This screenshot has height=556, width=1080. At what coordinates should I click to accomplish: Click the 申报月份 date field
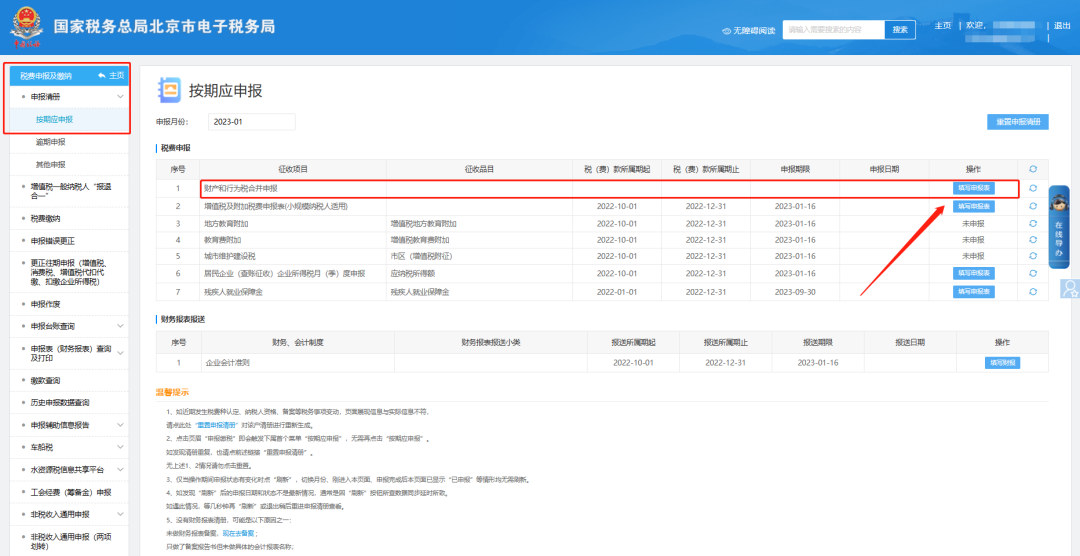coord(252,122)
